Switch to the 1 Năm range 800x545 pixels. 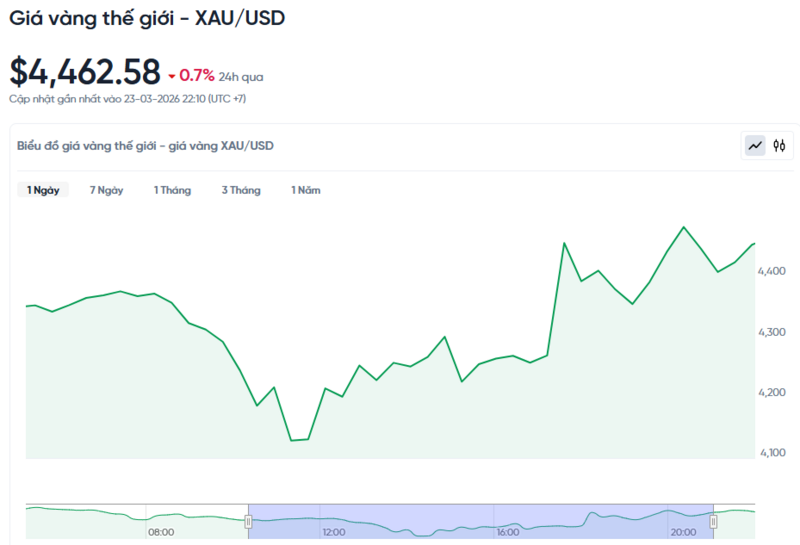(306, 190)
